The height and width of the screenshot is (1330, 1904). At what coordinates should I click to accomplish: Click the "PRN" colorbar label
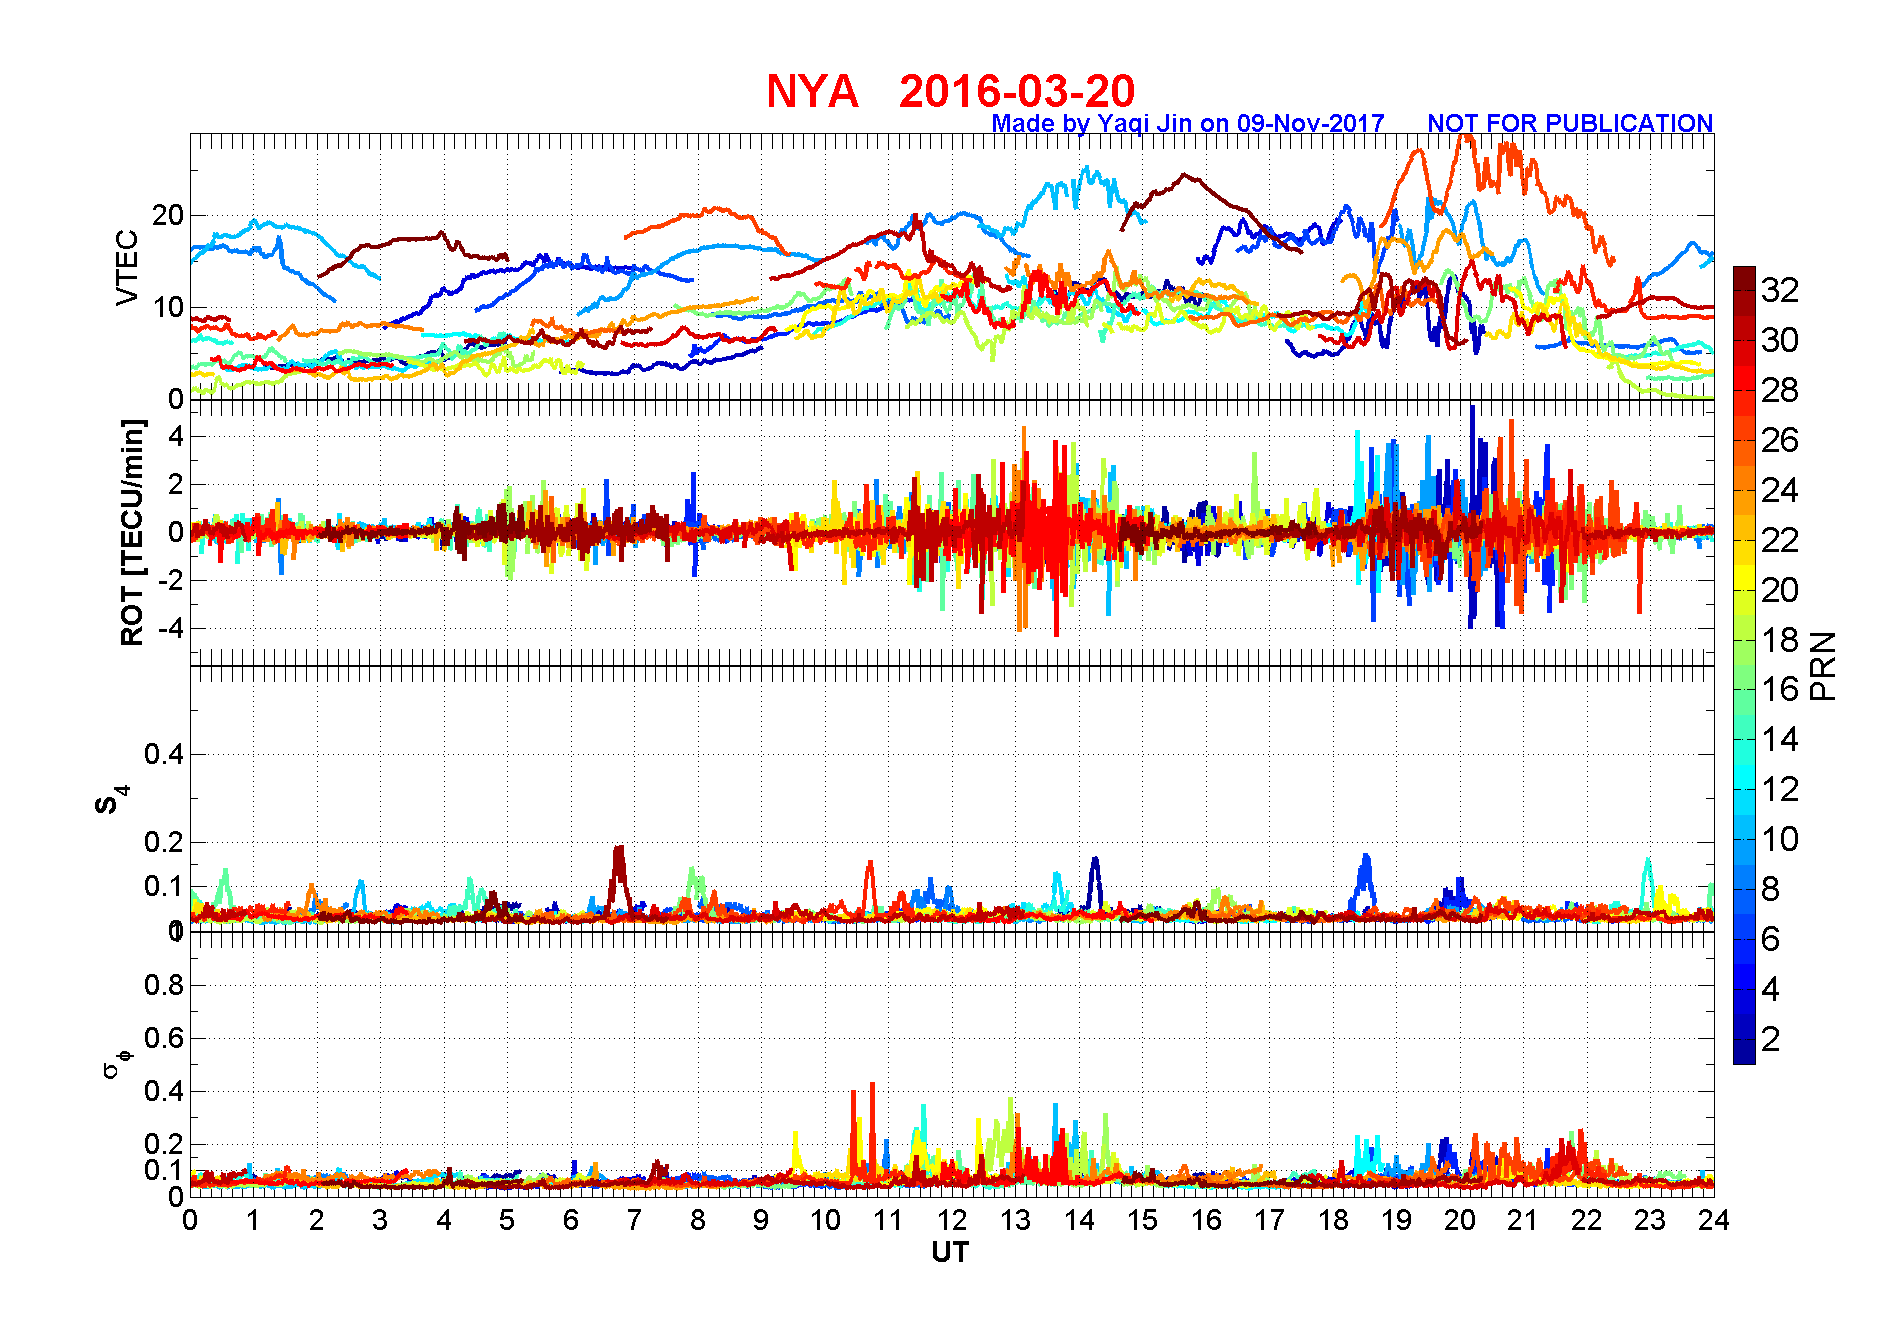(x=1824, y=666)
